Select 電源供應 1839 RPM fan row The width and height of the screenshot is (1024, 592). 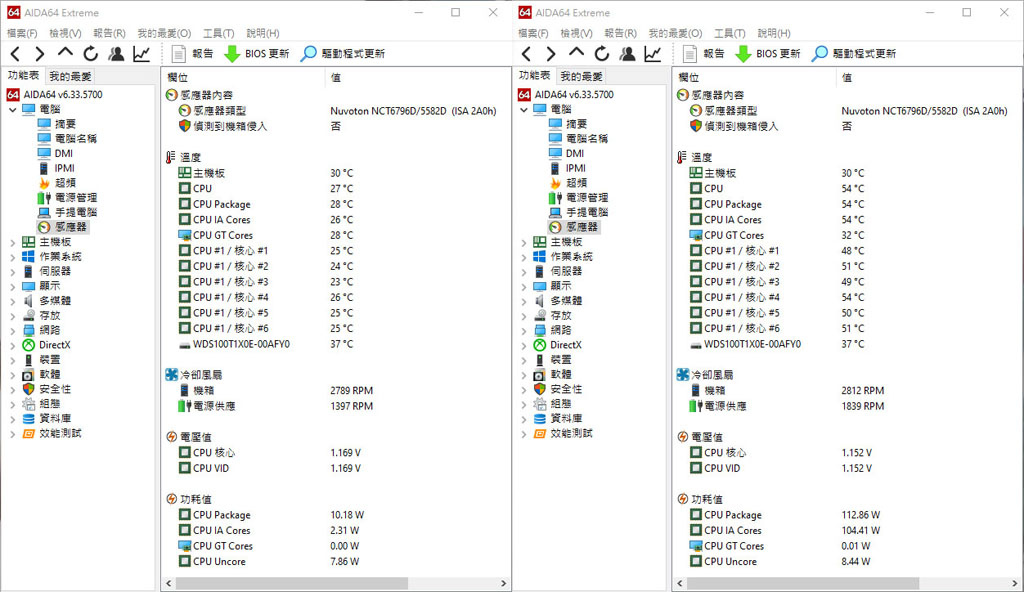coord(787,406)
